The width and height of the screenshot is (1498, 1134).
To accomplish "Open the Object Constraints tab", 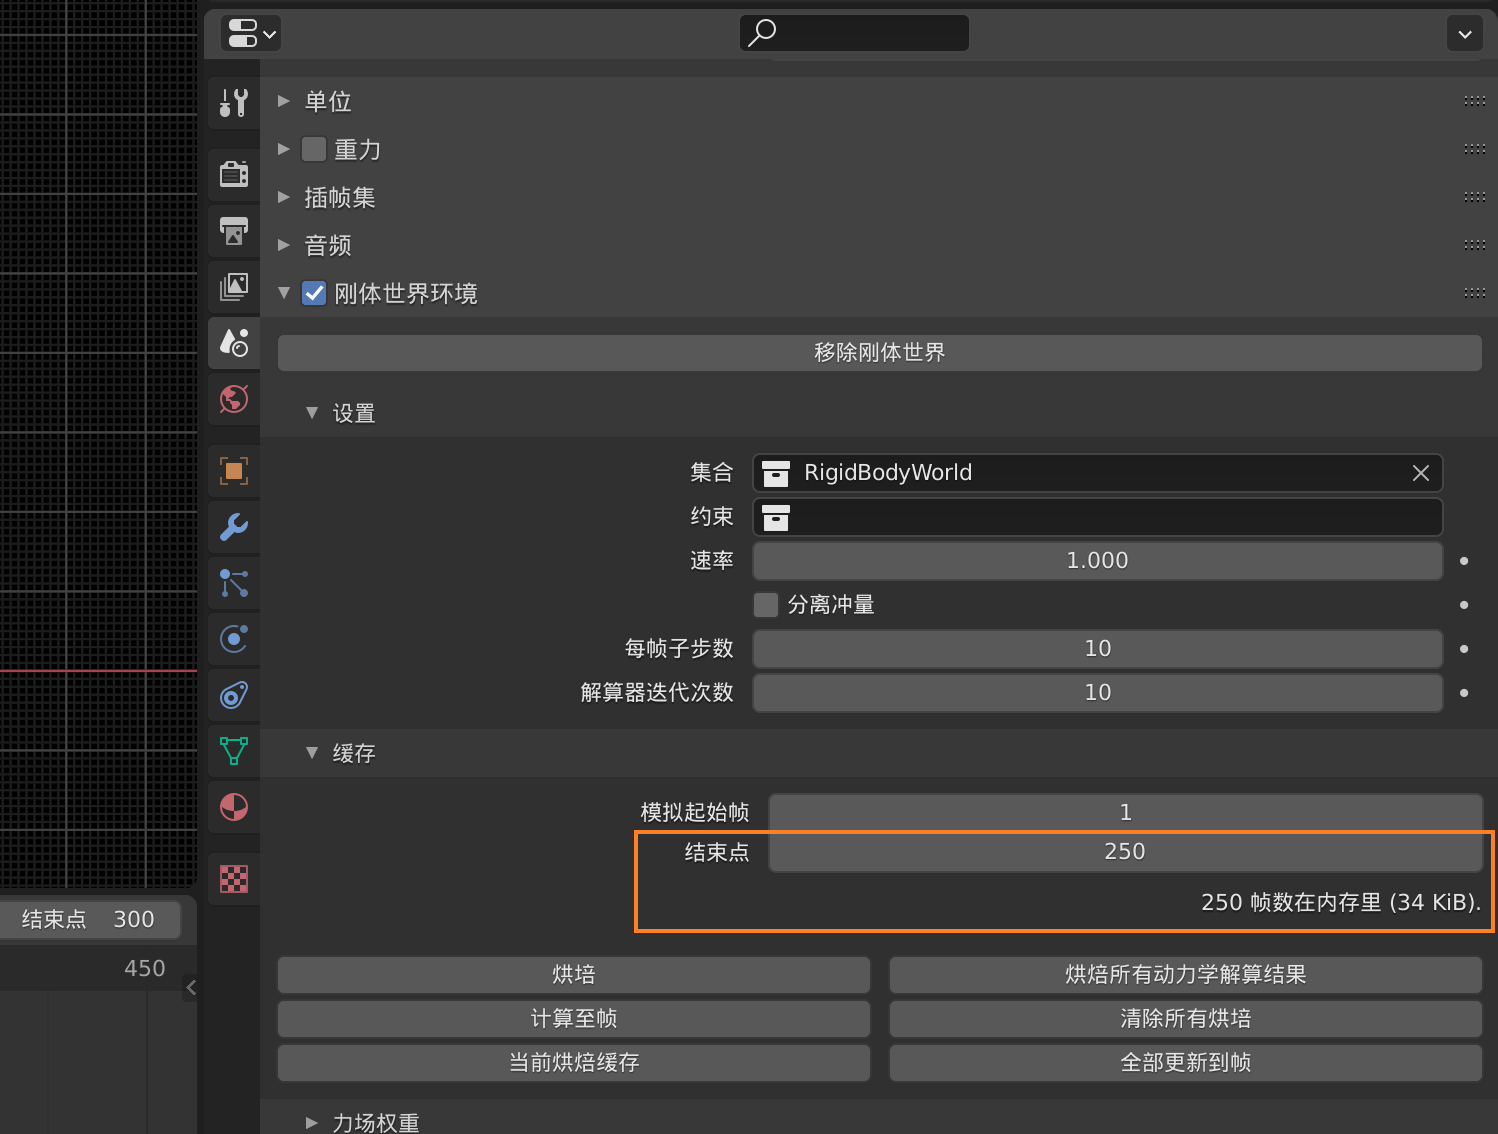I will 234,695.
